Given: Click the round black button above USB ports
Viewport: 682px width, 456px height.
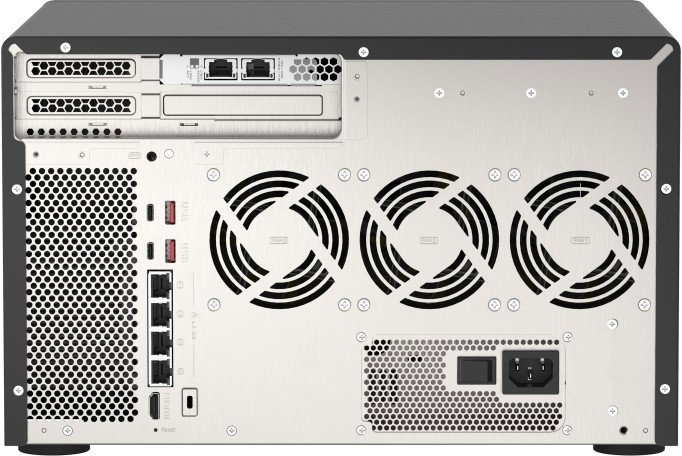Looking at the screenshot, I should 151,156.
